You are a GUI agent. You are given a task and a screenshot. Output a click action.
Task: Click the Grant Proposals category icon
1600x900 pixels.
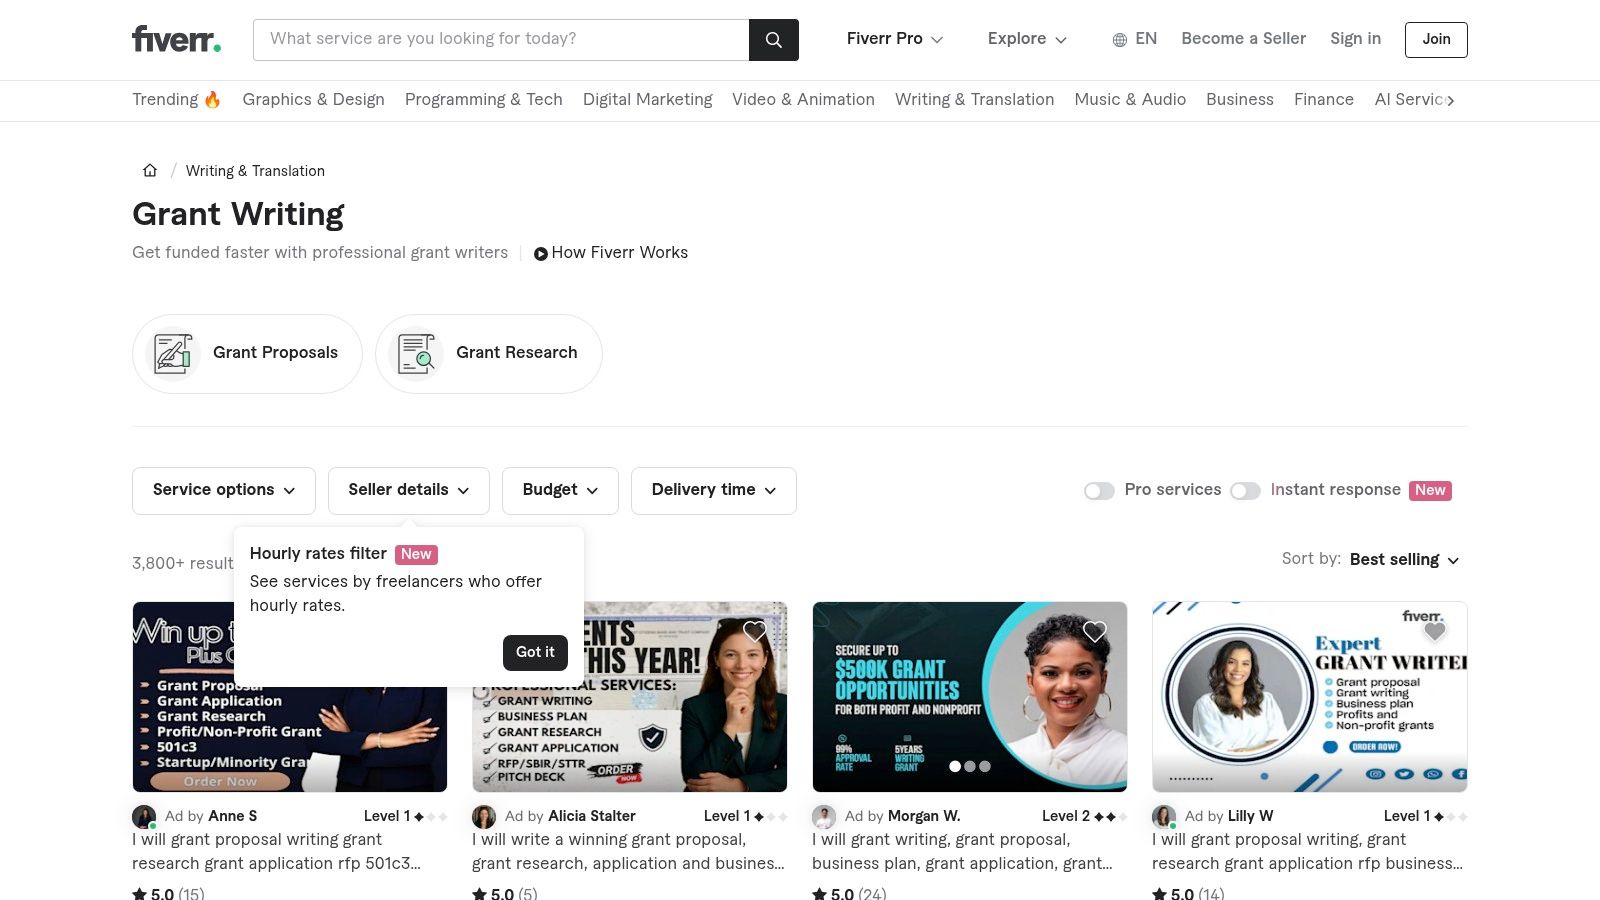point(173,354)
